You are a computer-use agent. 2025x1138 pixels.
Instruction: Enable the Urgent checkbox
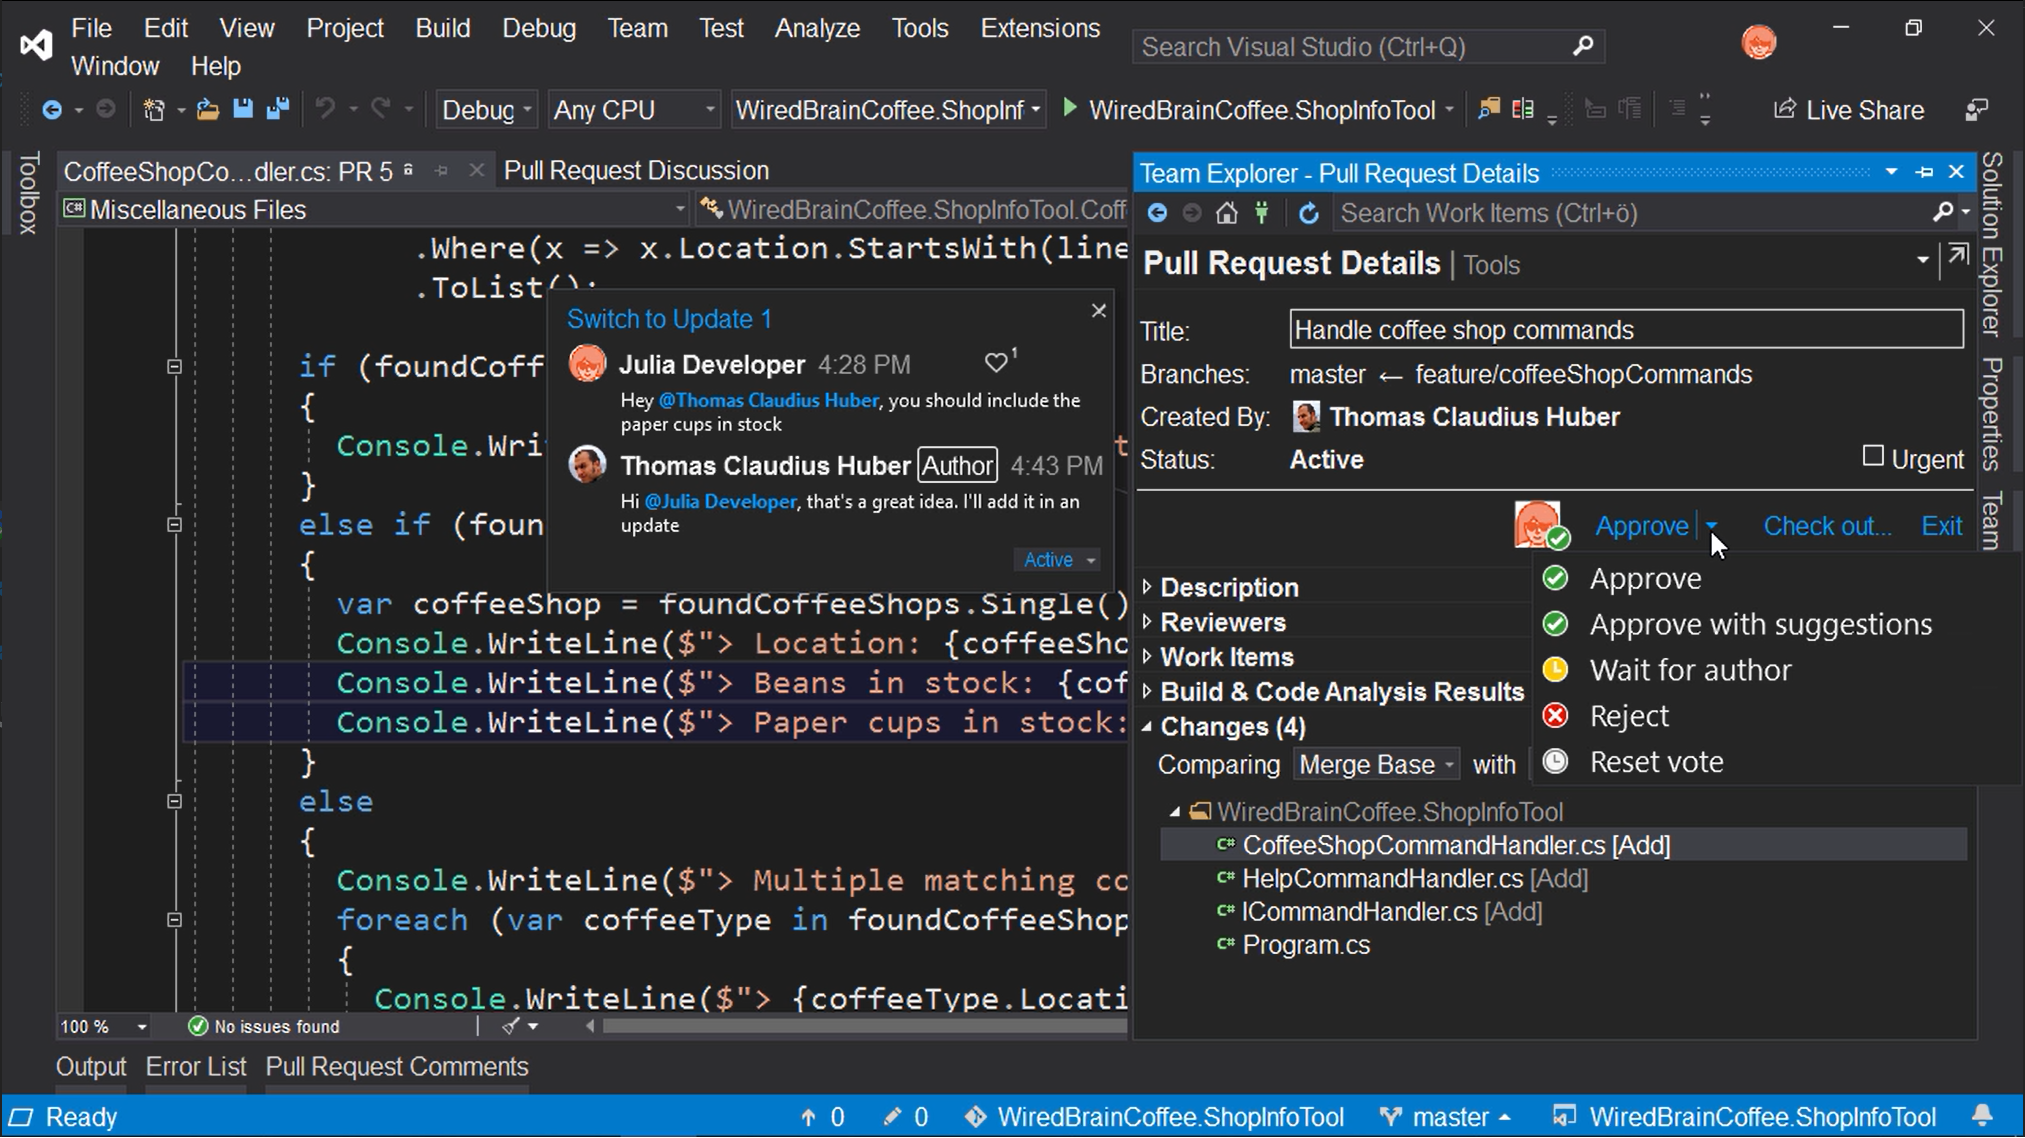[x=1872, y=456]
